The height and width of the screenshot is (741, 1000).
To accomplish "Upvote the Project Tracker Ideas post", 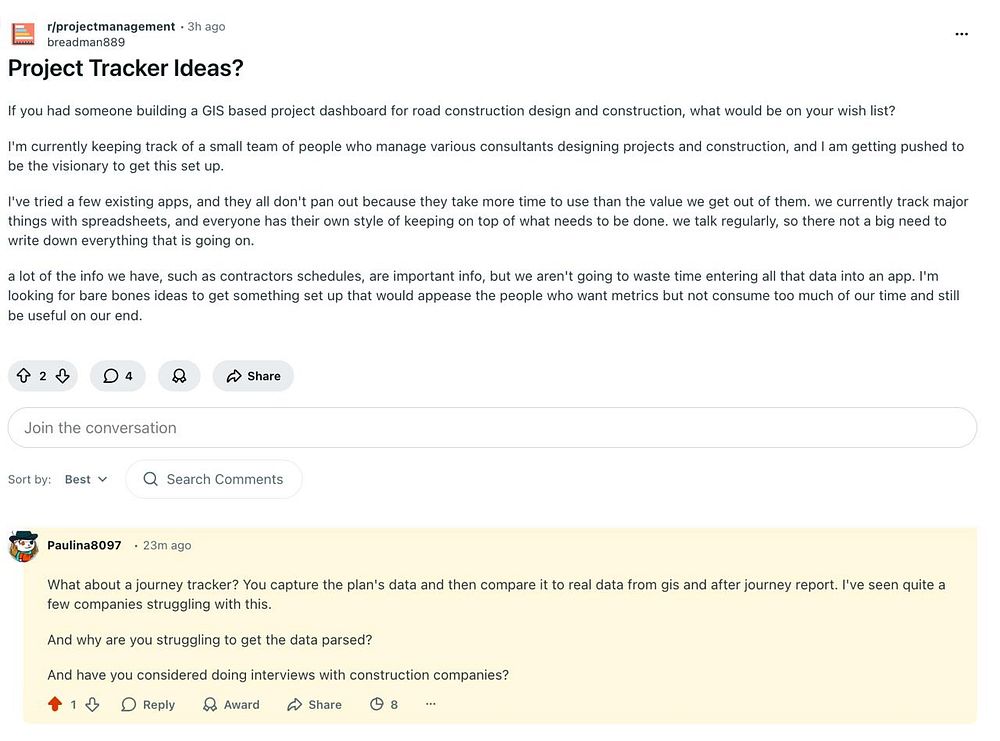I will 23,376.
